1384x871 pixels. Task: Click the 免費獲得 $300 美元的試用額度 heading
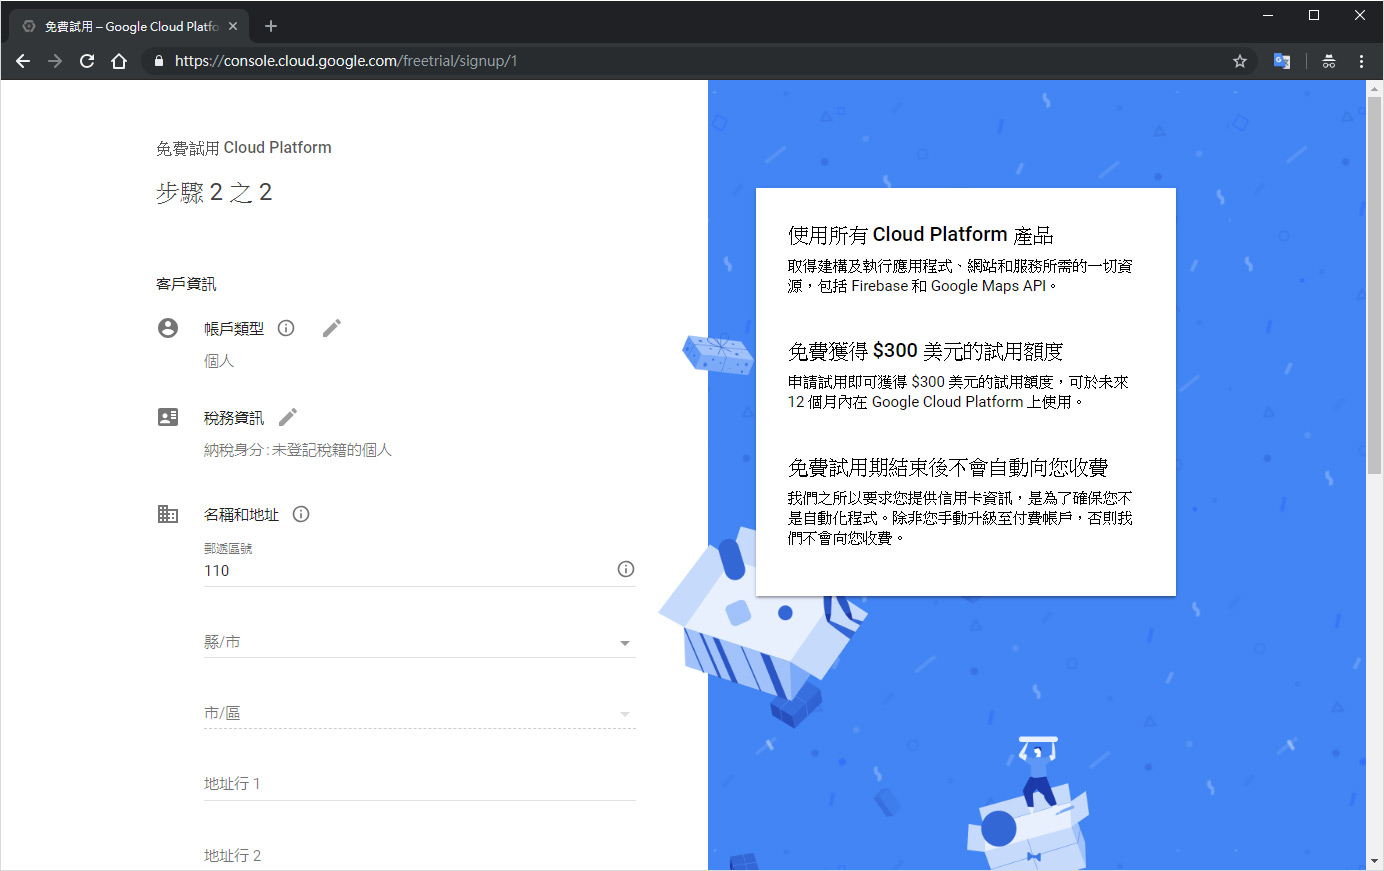point(925,351)
